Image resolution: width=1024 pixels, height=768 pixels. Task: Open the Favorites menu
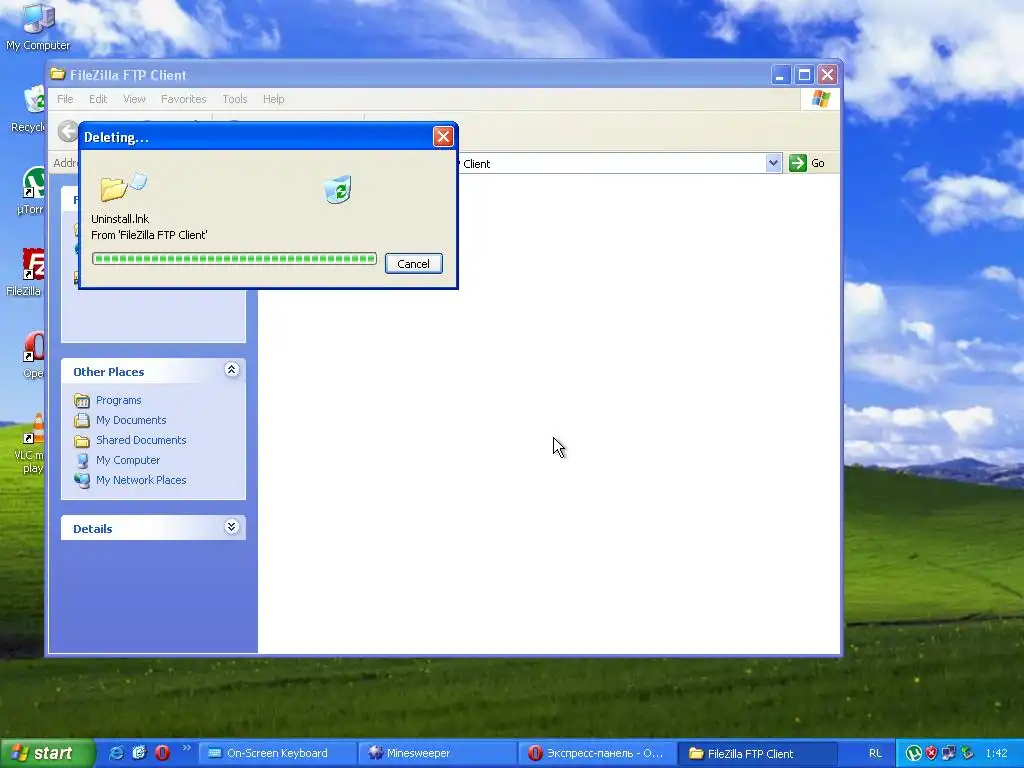pyautogui.click(x=184, y=99)
